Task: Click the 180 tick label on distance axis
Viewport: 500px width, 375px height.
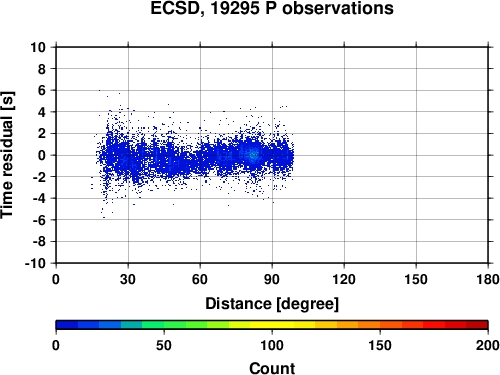Action: 488,279
